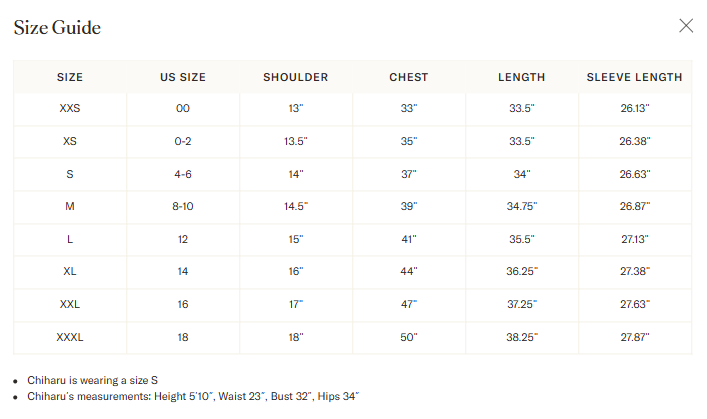Click the 44" chest measurement
The height and width of the screenshot is (419, 707).
[x=409, y=272]
